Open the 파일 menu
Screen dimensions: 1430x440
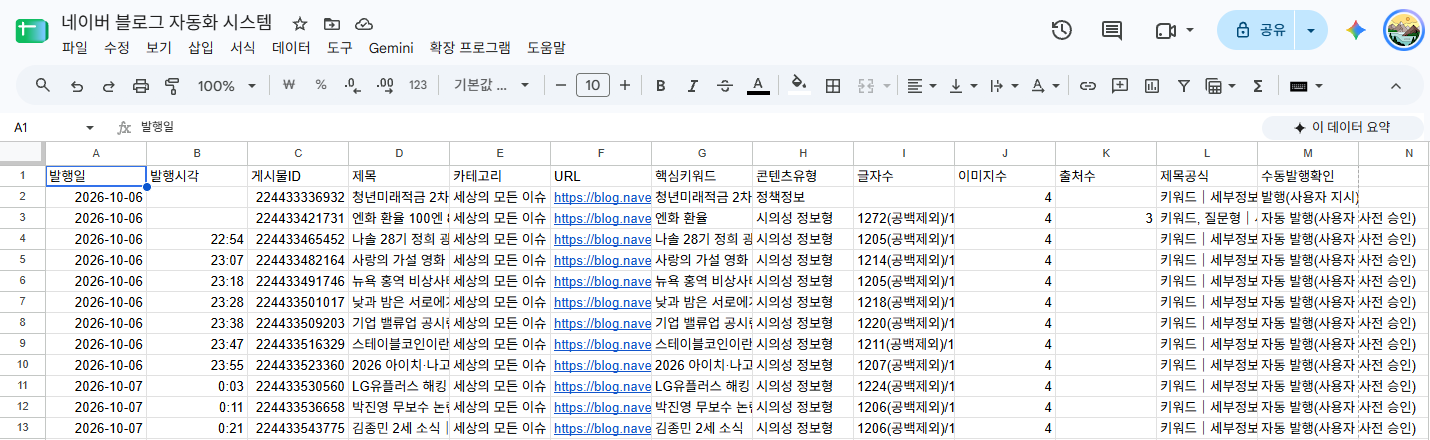click(75, 47)
